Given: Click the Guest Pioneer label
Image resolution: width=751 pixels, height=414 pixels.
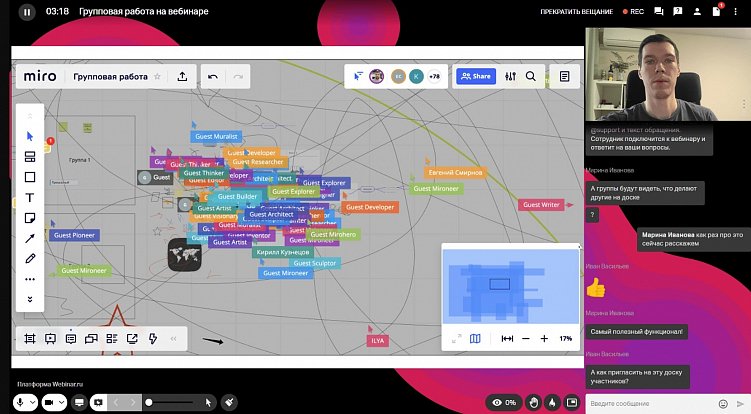Looking at the screenshot, I should 74,235.
